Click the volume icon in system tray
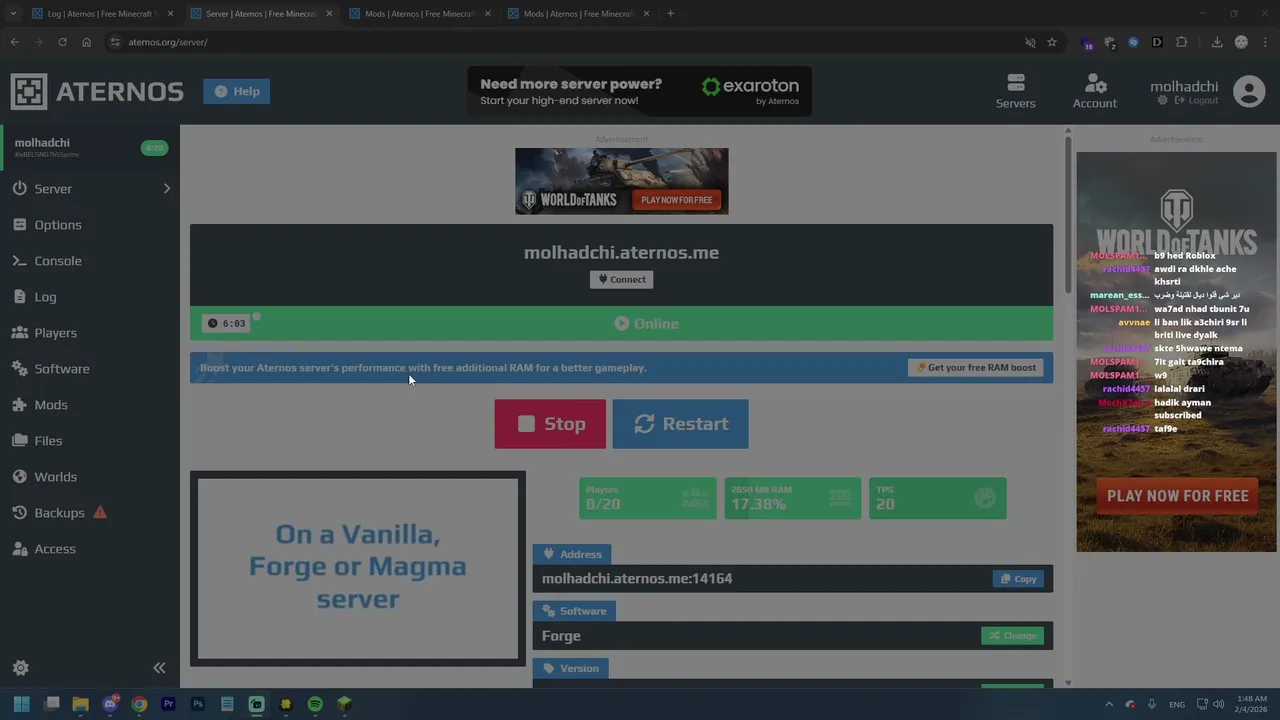This screenshot has height=720, width=1280. 1219,704
